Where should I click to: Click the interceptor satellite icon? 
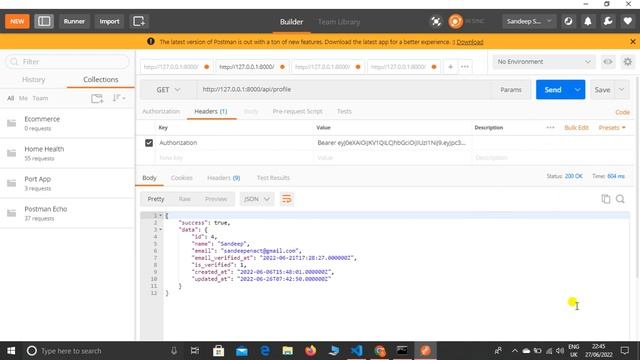(x=436, y=21)
